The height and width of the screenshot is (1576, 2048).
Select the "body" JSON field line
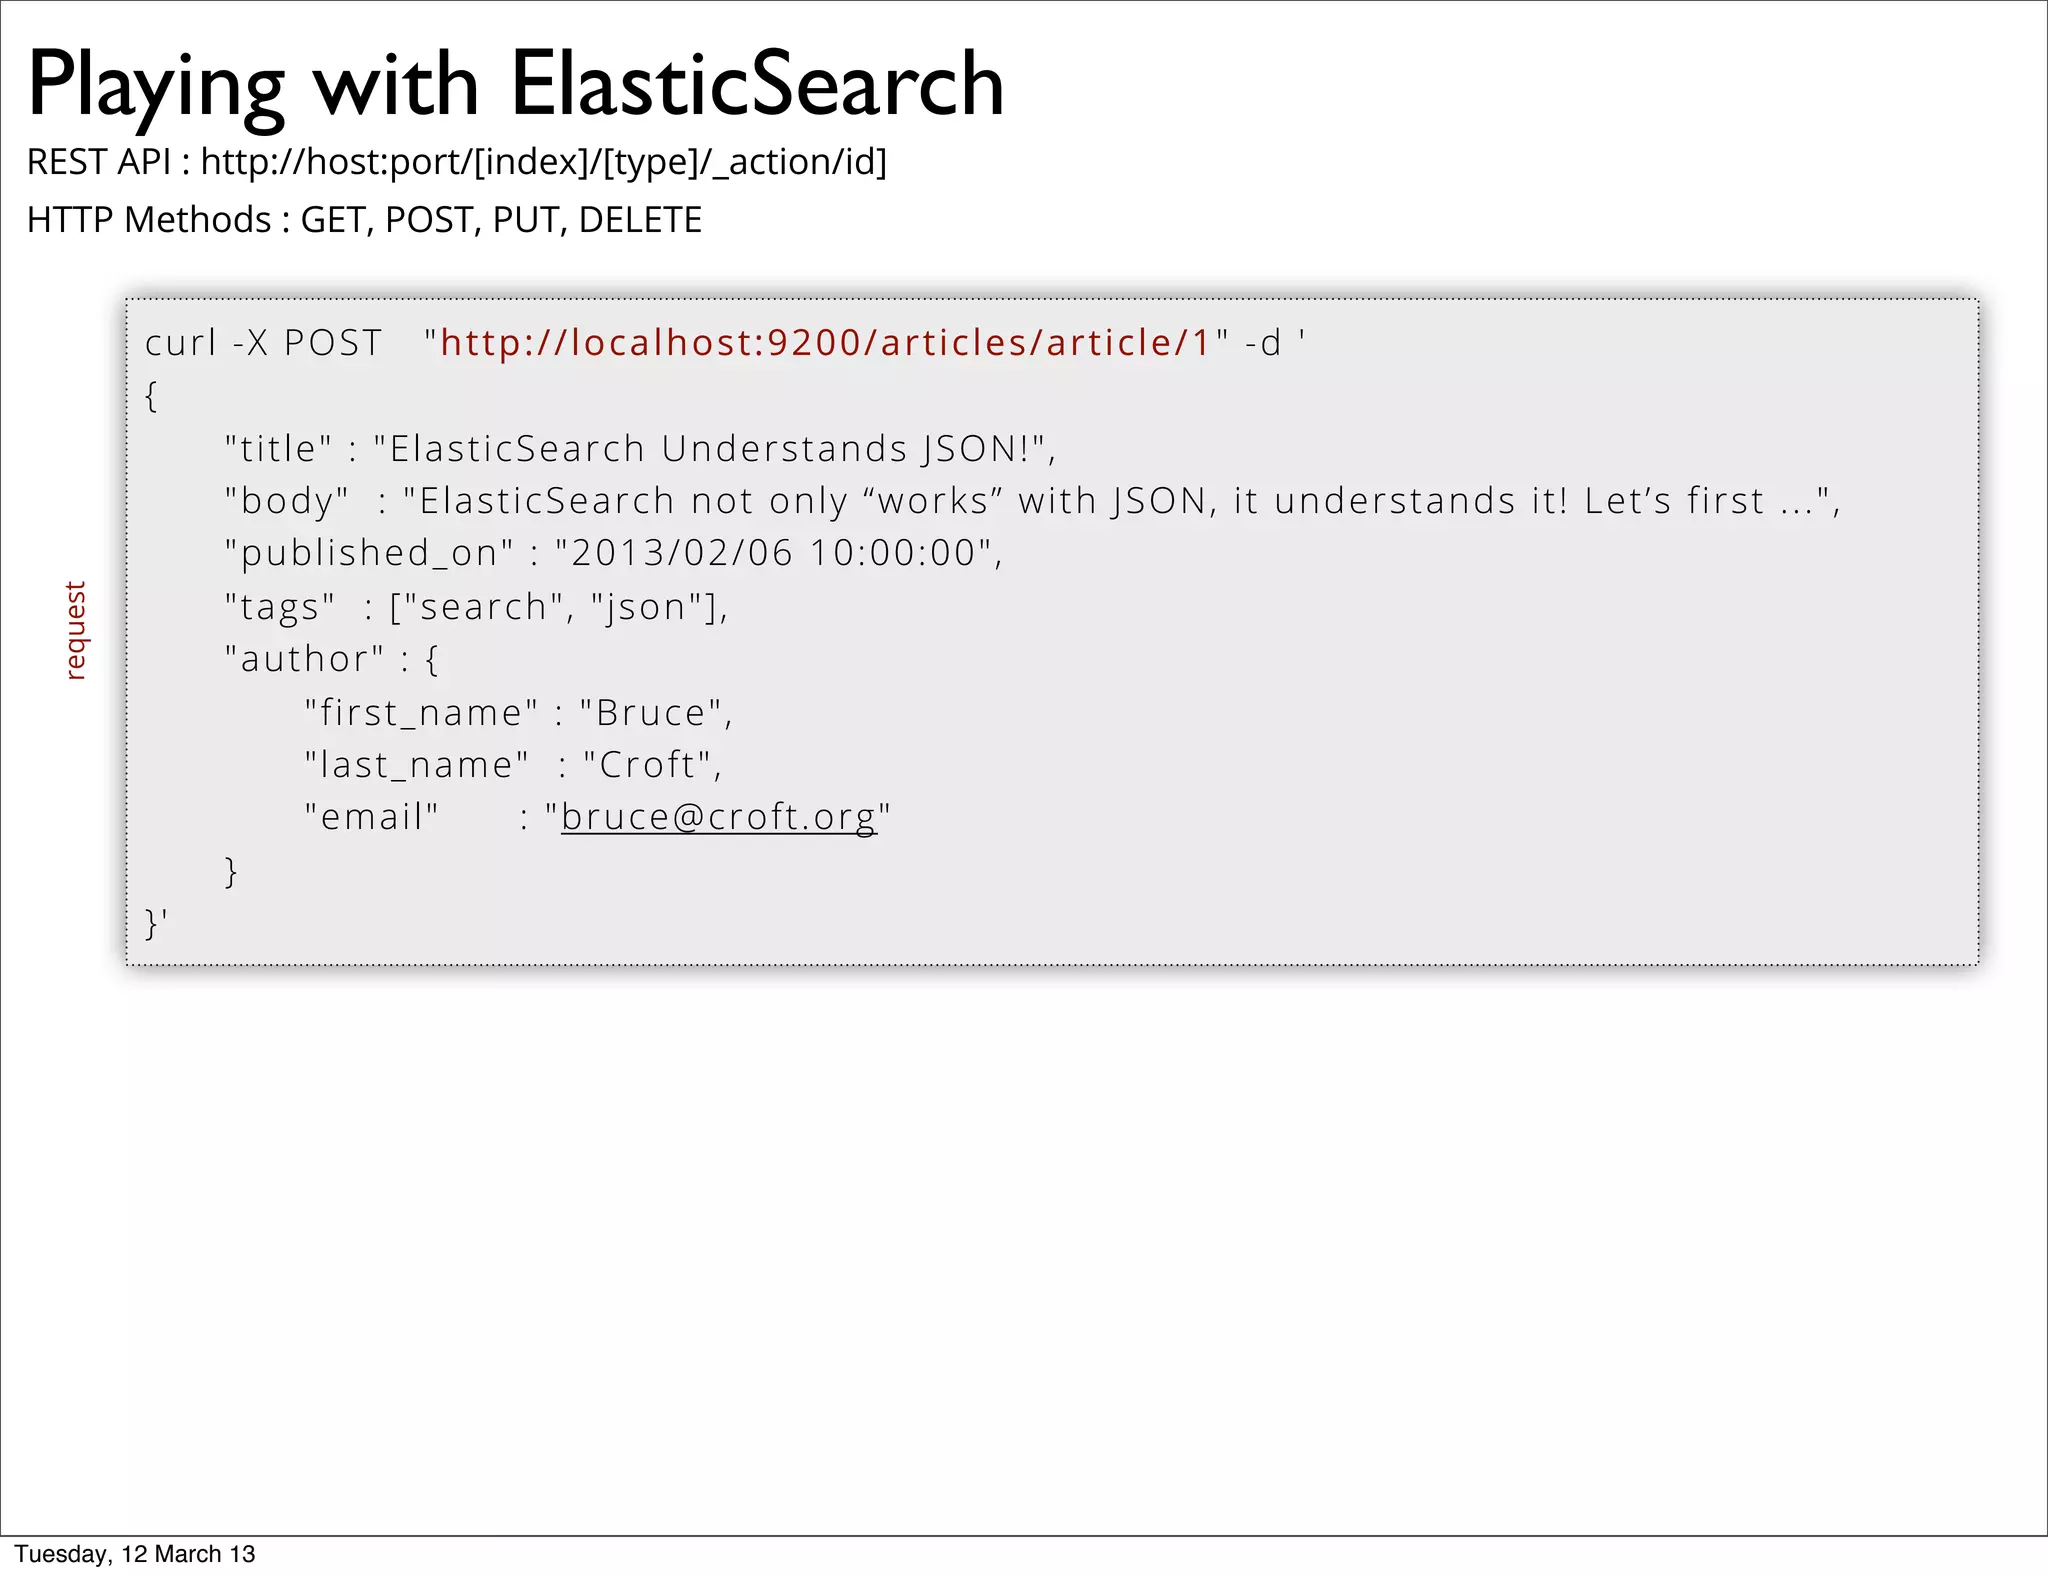pyautogui.click(x=1033, y=501)
